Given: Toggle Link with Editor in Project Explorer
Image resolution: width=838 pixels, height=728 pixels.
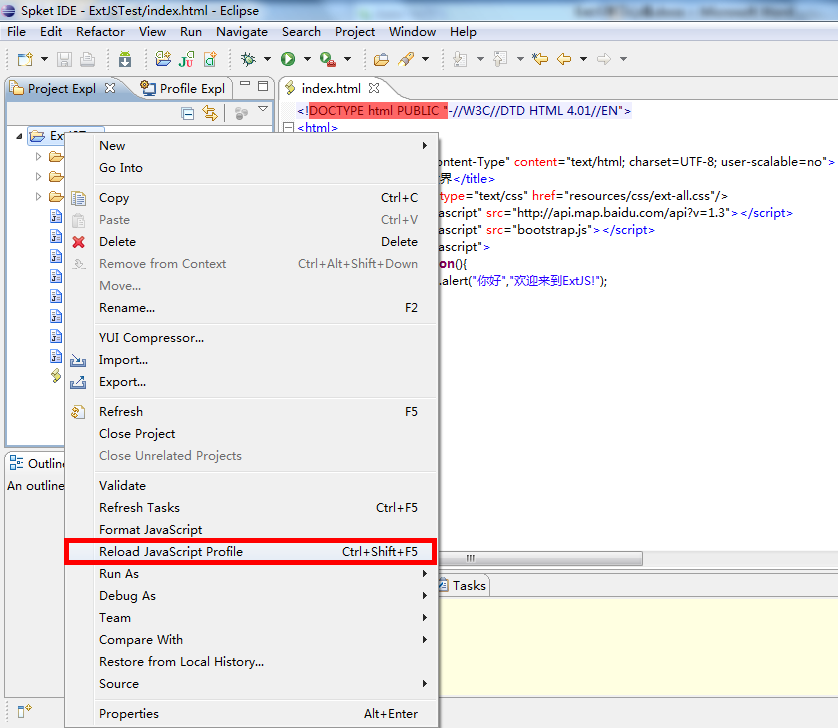Looking at the screenshot, I should (x=210, y=112).
